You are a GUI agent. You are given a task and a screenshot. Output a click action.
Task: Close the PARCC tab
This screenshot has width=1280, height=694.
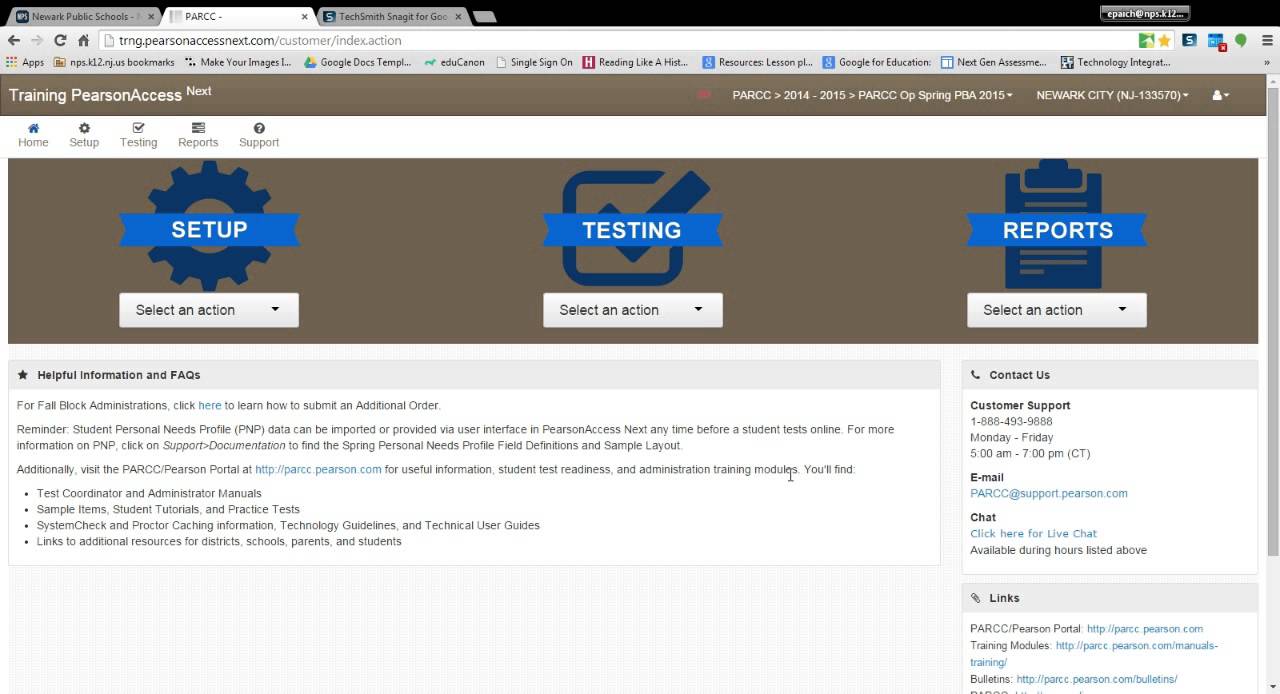pyautogui.click(x=305, y=17)
